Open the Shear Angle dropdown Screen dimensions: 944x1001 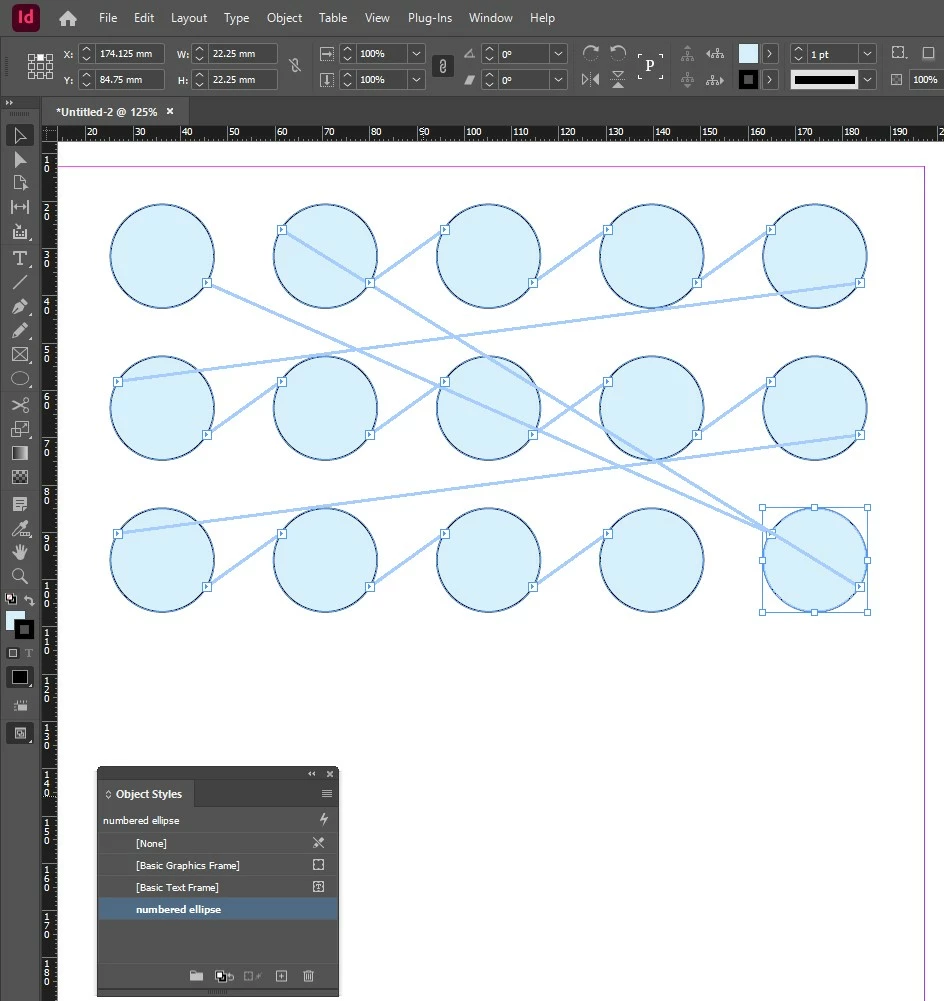click(558, 80)
